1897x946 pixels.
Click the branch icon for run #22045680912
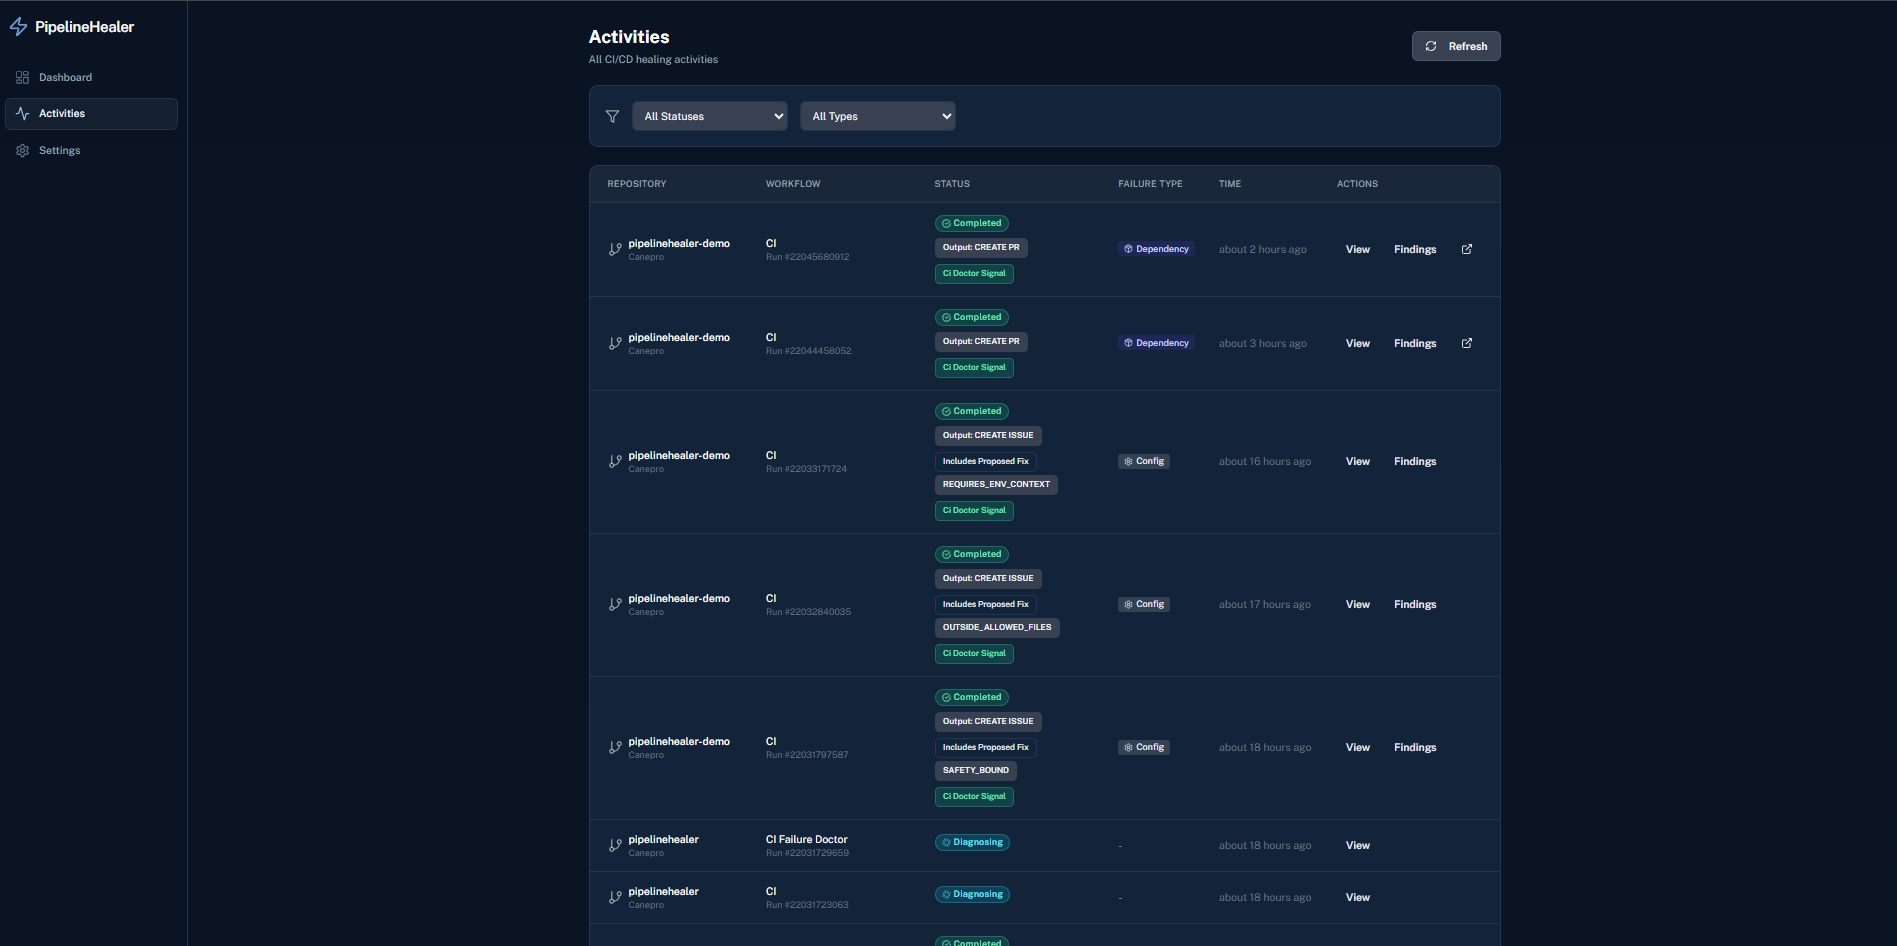(615, 250)
